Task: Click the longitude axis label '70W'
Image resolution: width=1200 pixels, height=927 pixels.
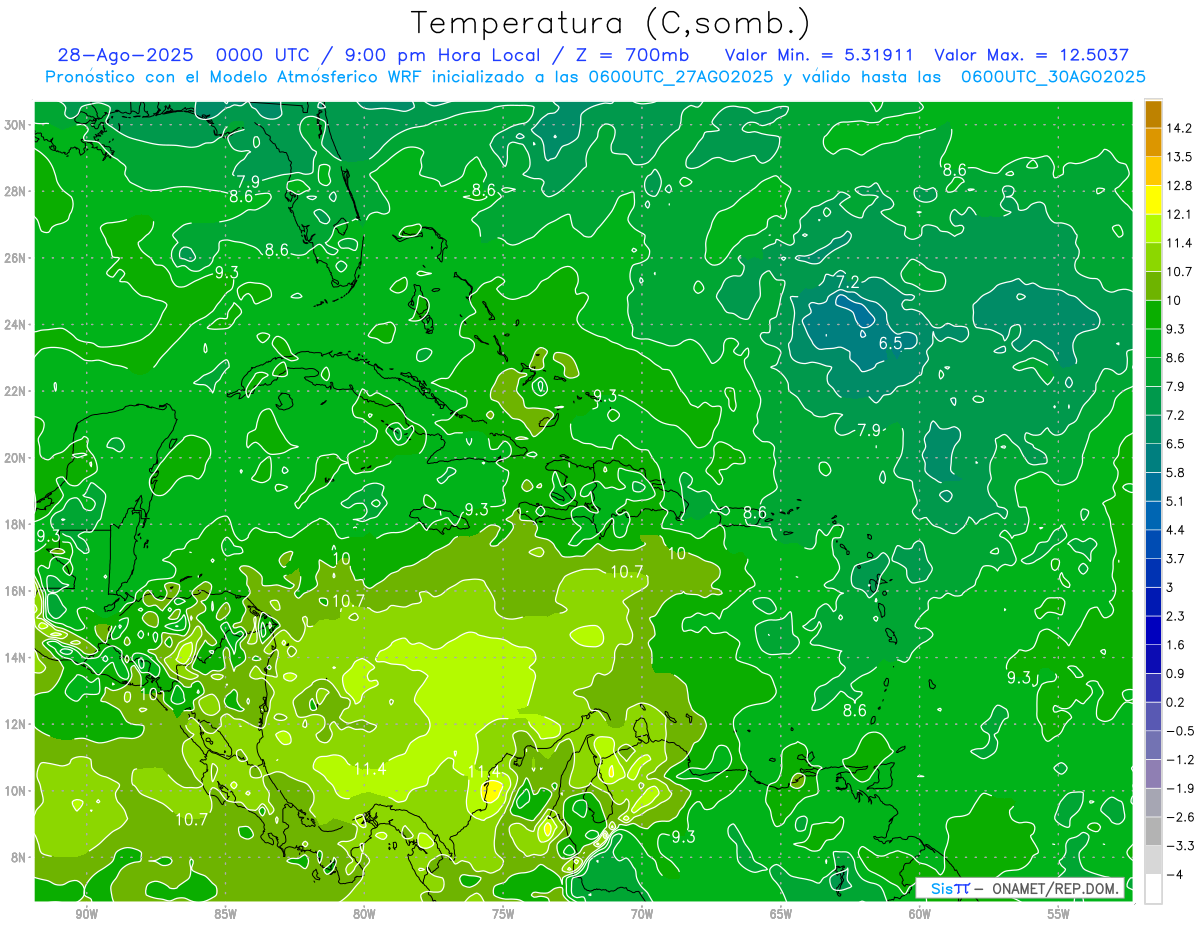Action: pos(642,914)
